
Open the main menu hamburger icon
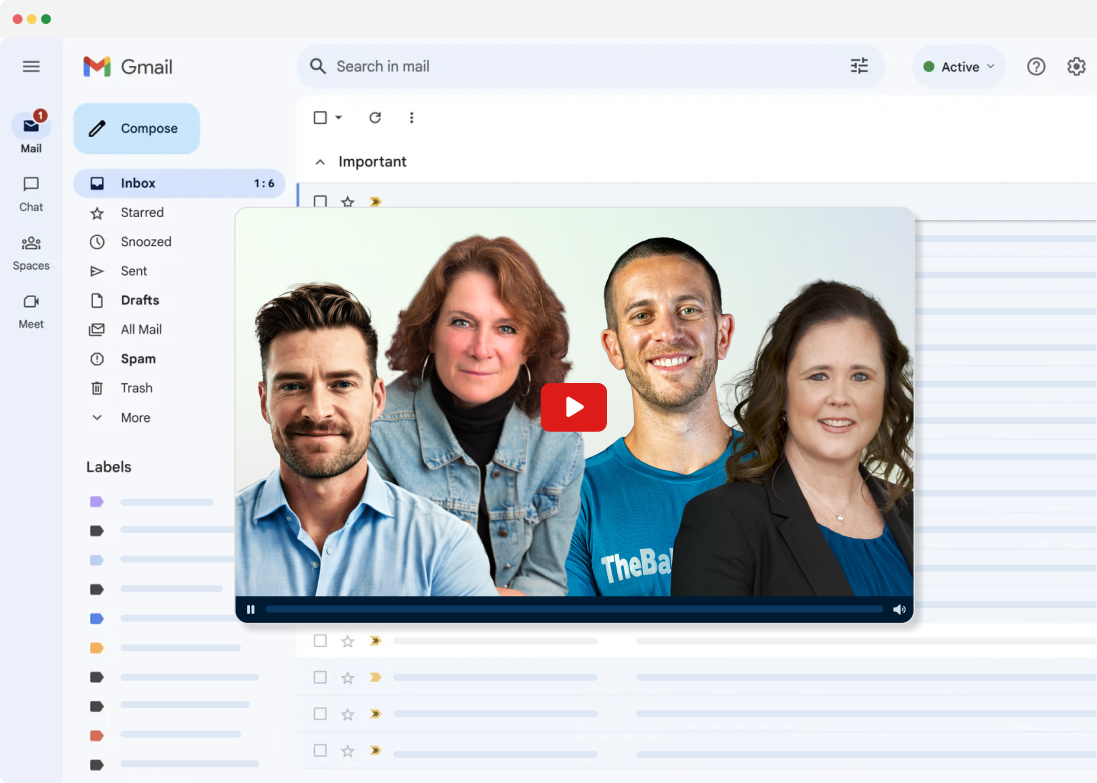(x=31, y=66)
